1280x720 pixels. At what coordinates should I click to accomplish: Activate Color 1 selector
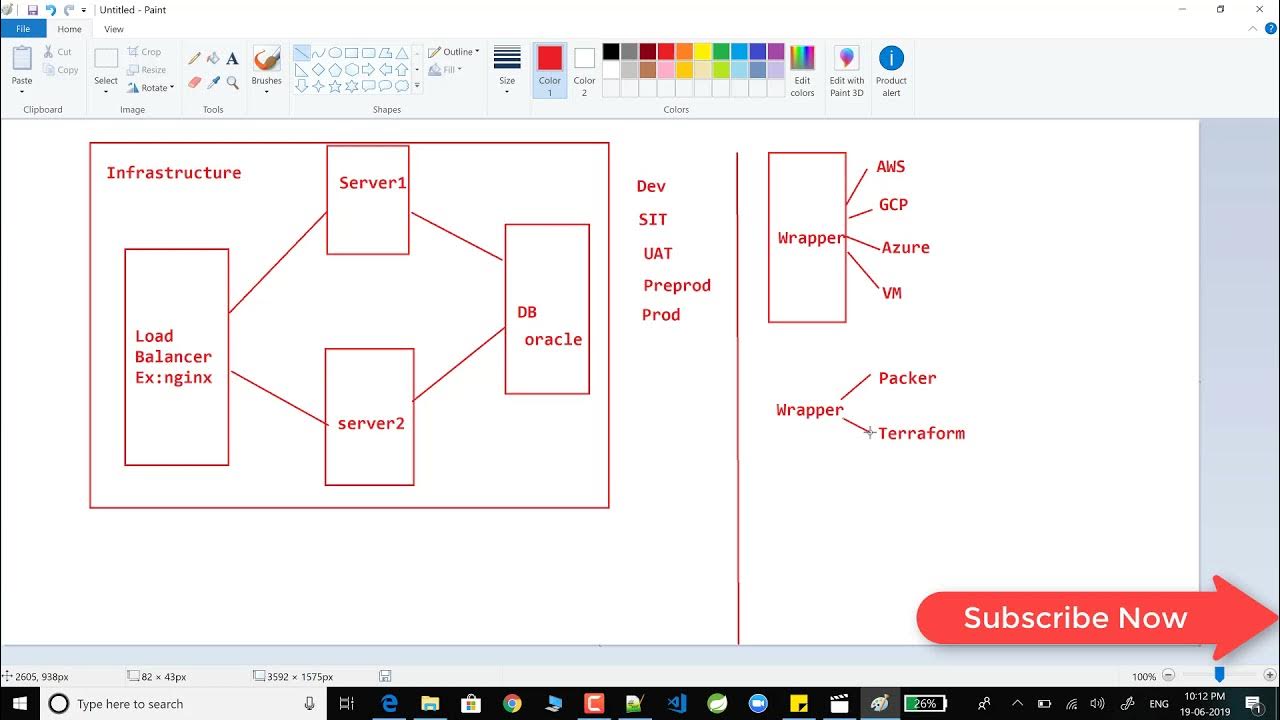click(x=550, y=70)
